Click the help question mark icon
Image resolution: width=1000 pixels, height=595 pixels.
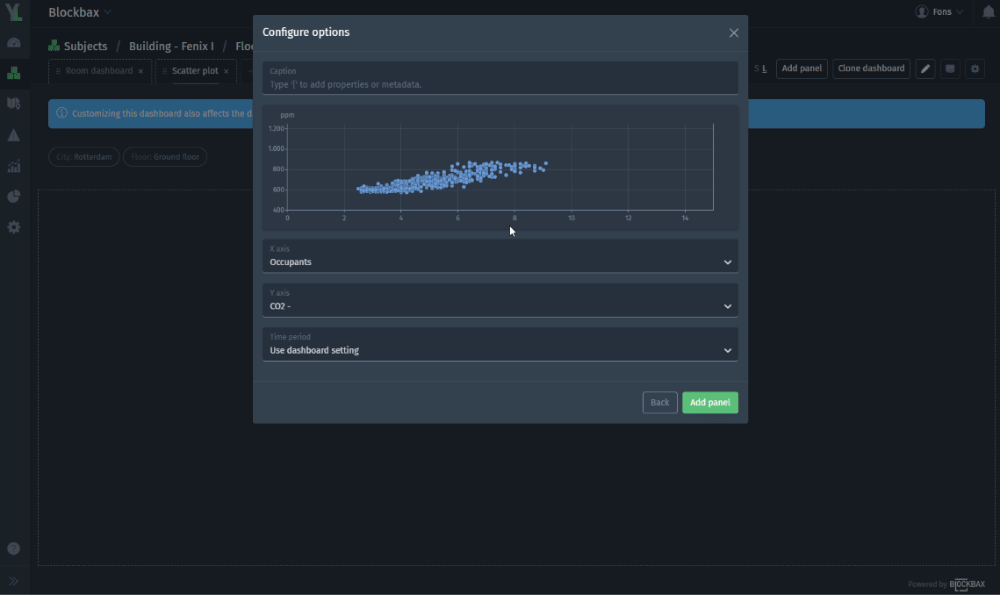[14, 548]
